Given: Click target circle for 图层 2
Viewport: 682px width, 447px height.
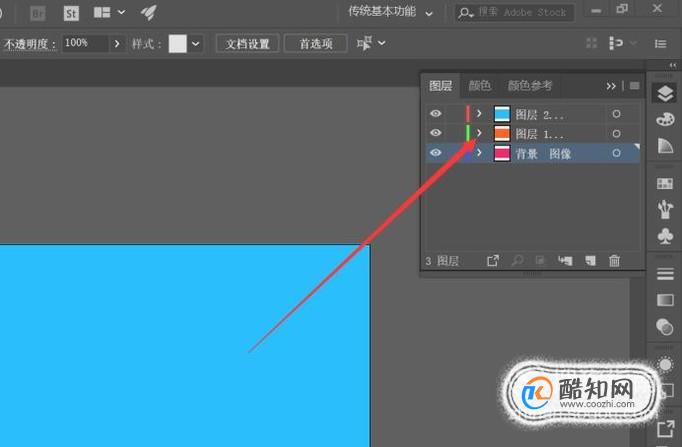Looking at the screenshot, I should click(x=616, y=114).
